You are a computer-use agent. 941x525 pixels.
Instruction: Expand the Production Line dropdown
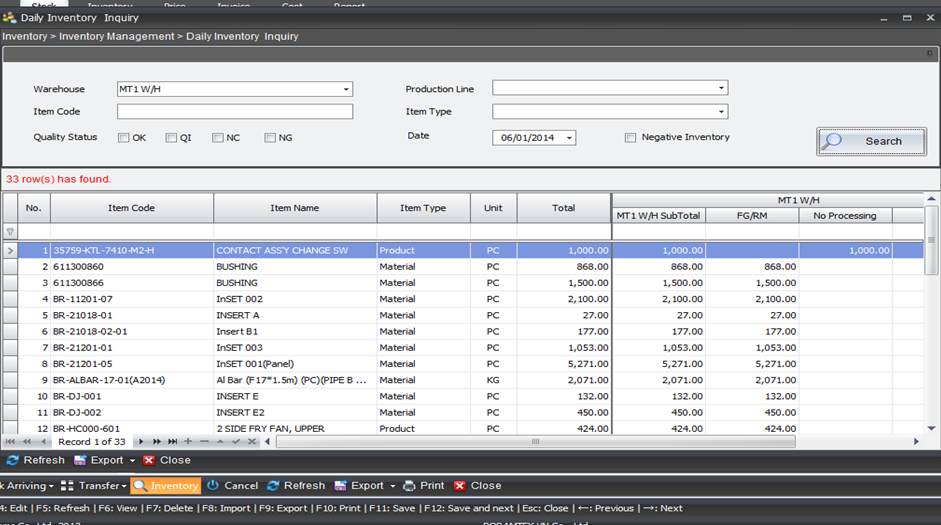pyautogui.click(x=721, y=88)
